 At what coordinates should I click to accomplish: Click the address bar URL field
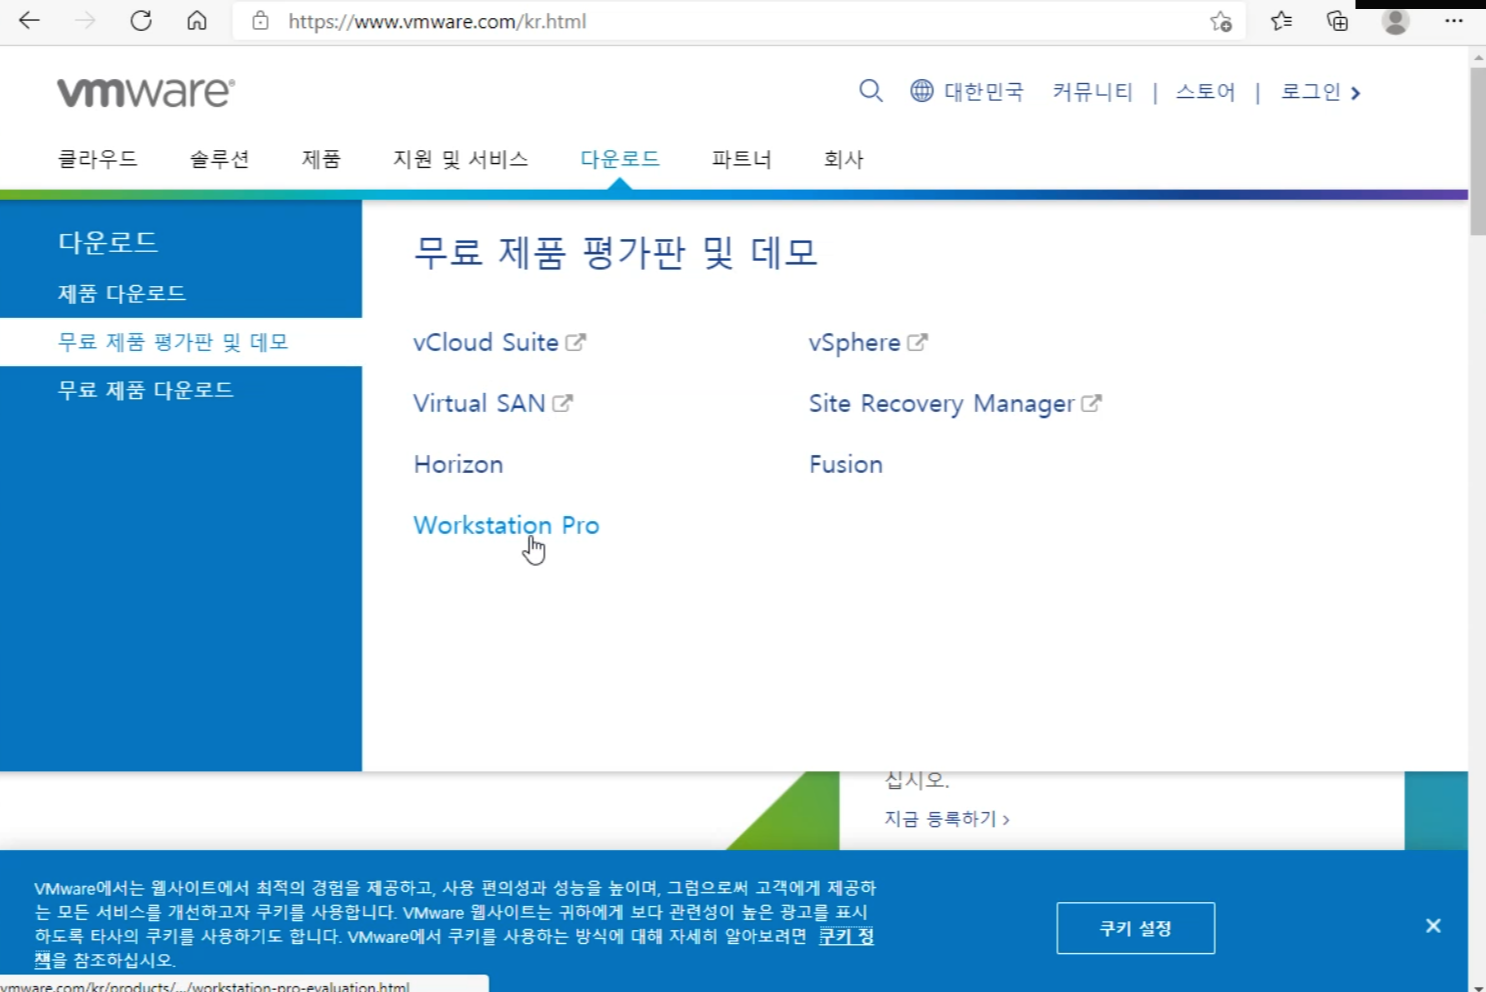click(x=740, y=21)
